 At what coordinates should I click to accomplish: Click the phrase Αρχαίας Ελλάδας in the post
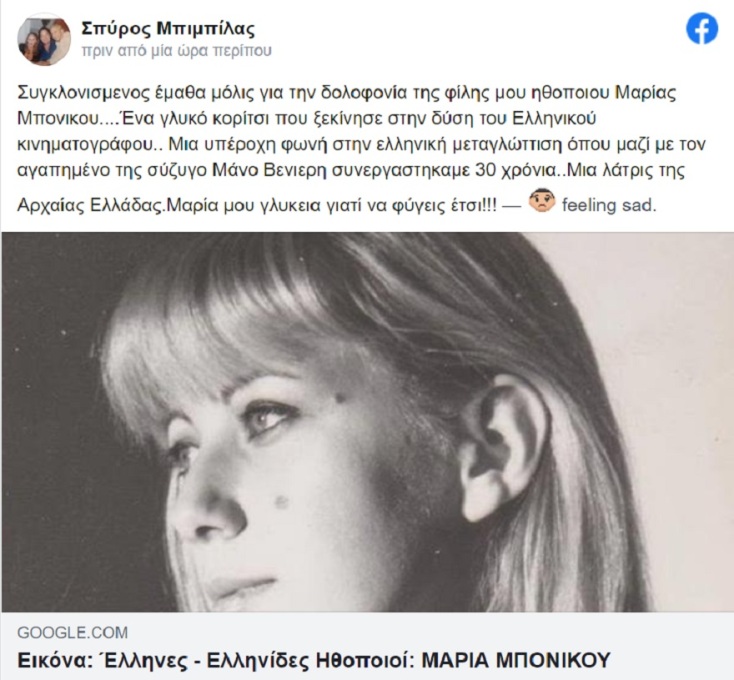point(90,205)
